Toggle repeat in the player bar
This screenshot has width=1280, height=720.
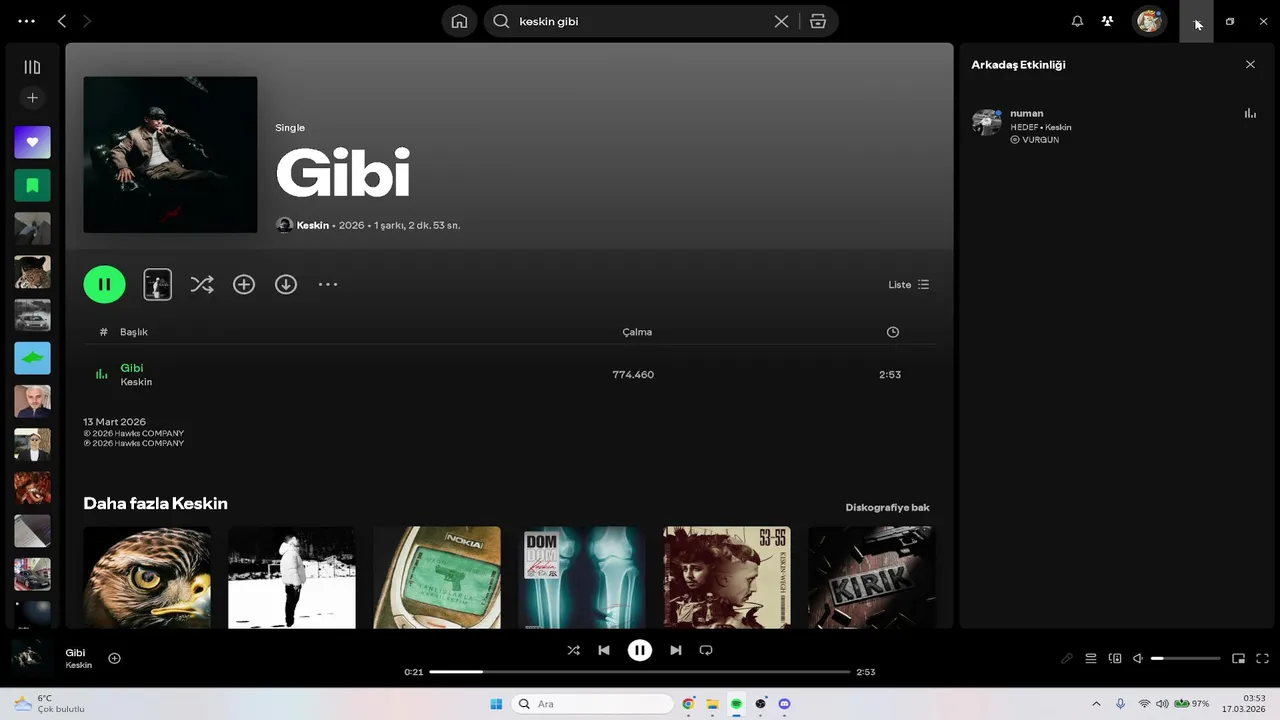tap(706, 650)
